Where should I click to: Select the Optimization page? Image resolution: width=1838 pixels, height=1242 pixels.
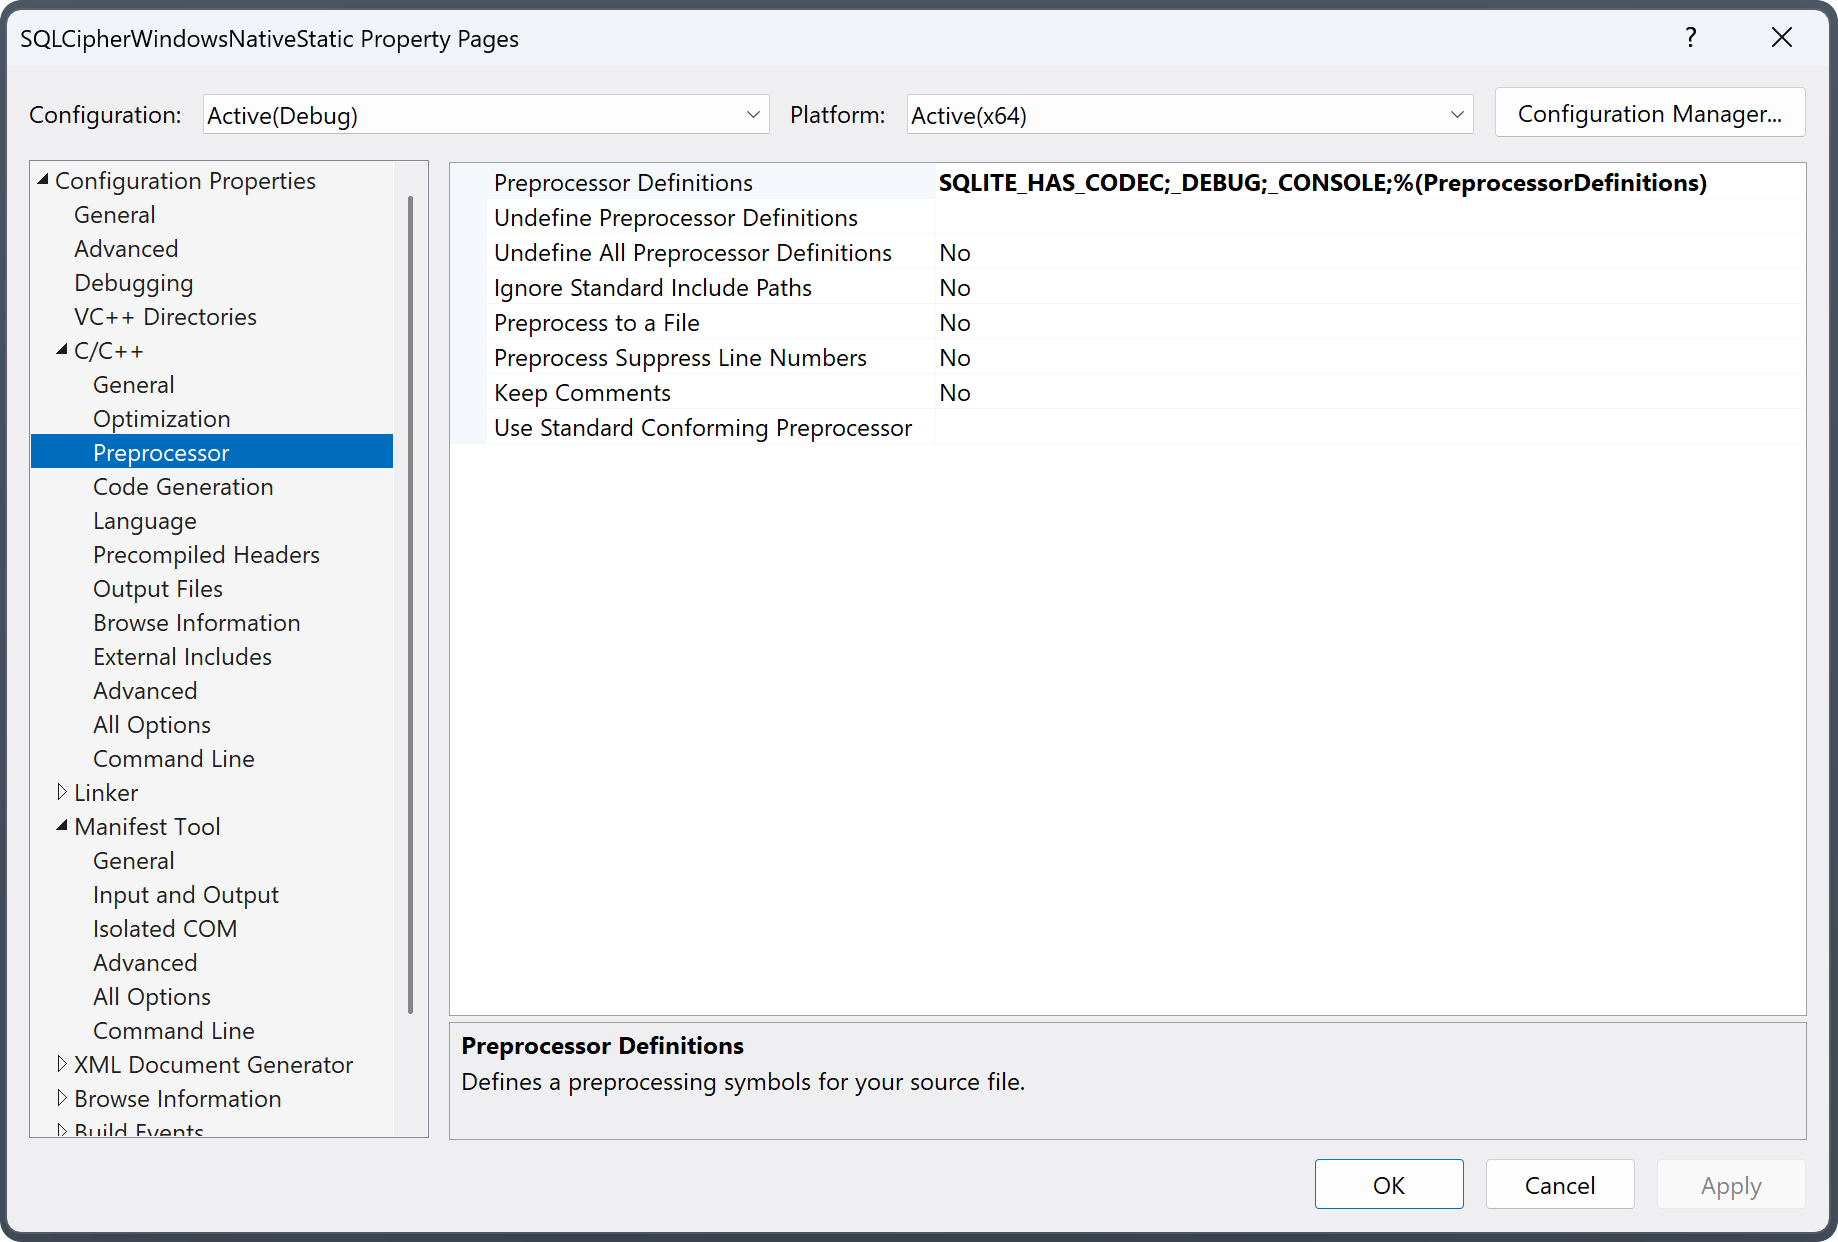point(162,418)
